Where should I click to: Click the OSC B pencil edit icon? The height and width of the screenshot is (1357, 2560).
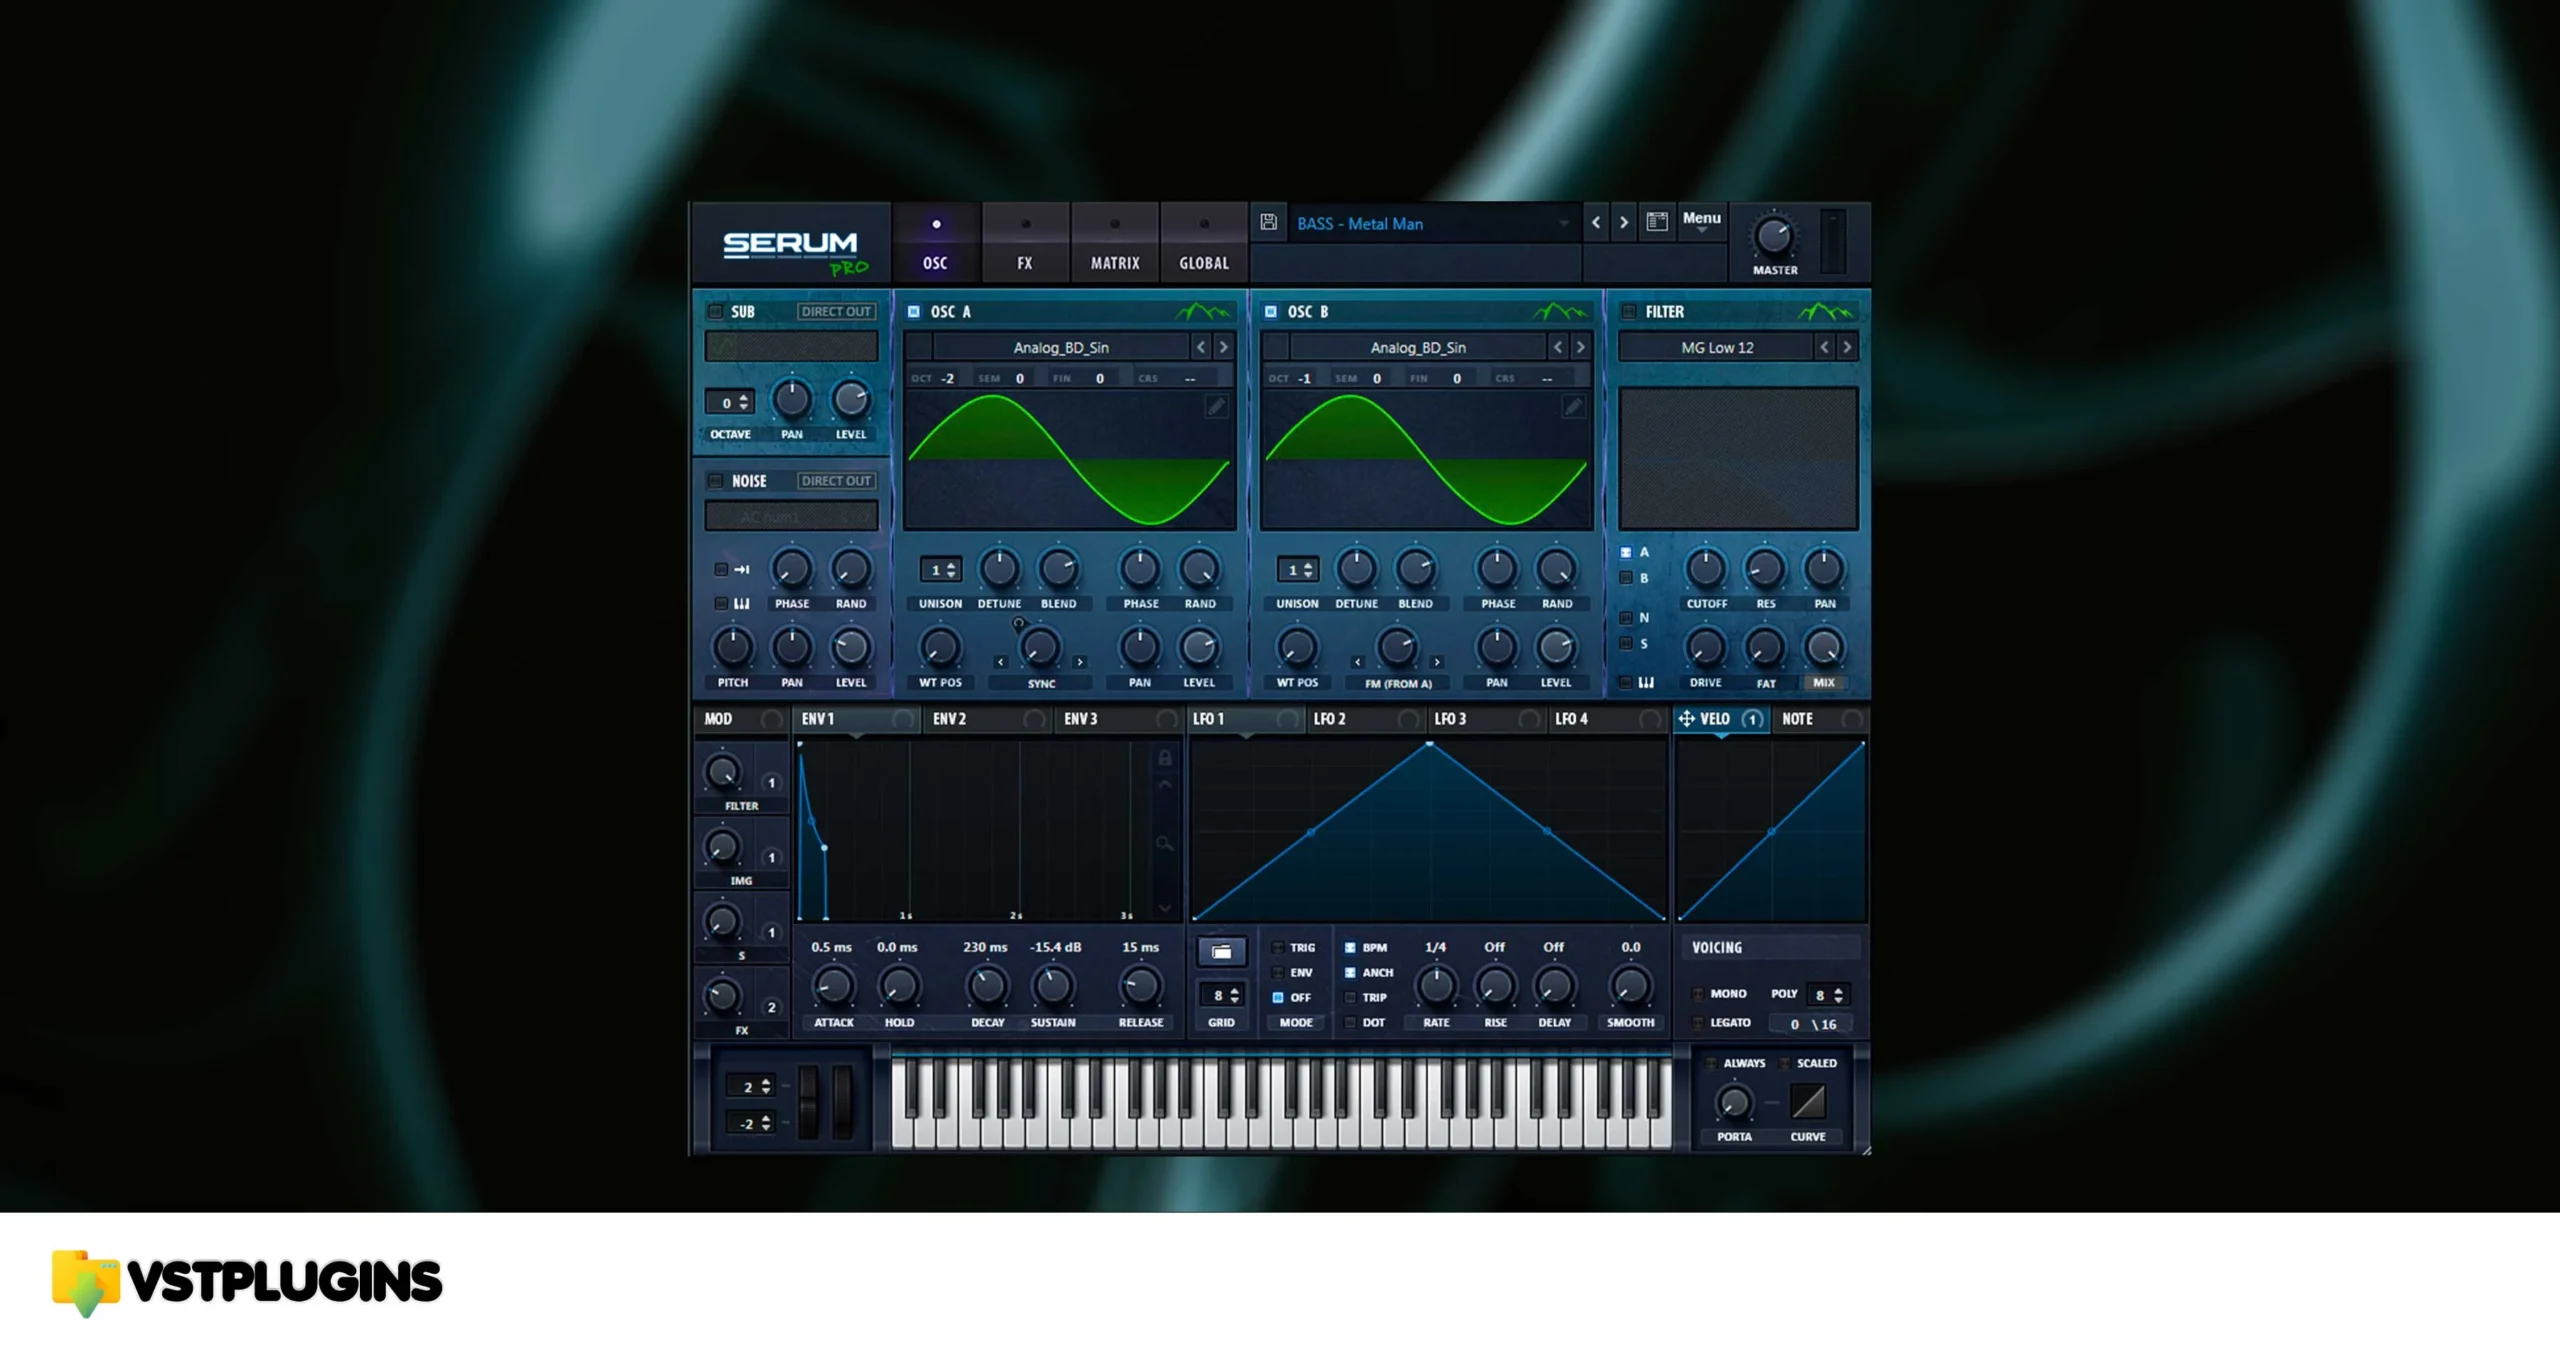[1572, 406]
